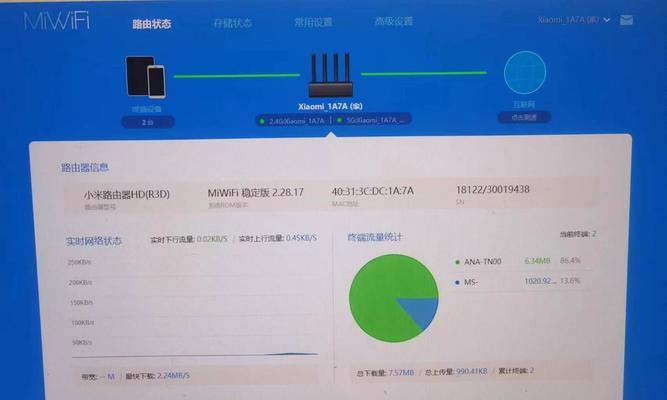Click the total upload 990.41KB value
This screenshot has width=667, height=400.
(x=471, y=371)
